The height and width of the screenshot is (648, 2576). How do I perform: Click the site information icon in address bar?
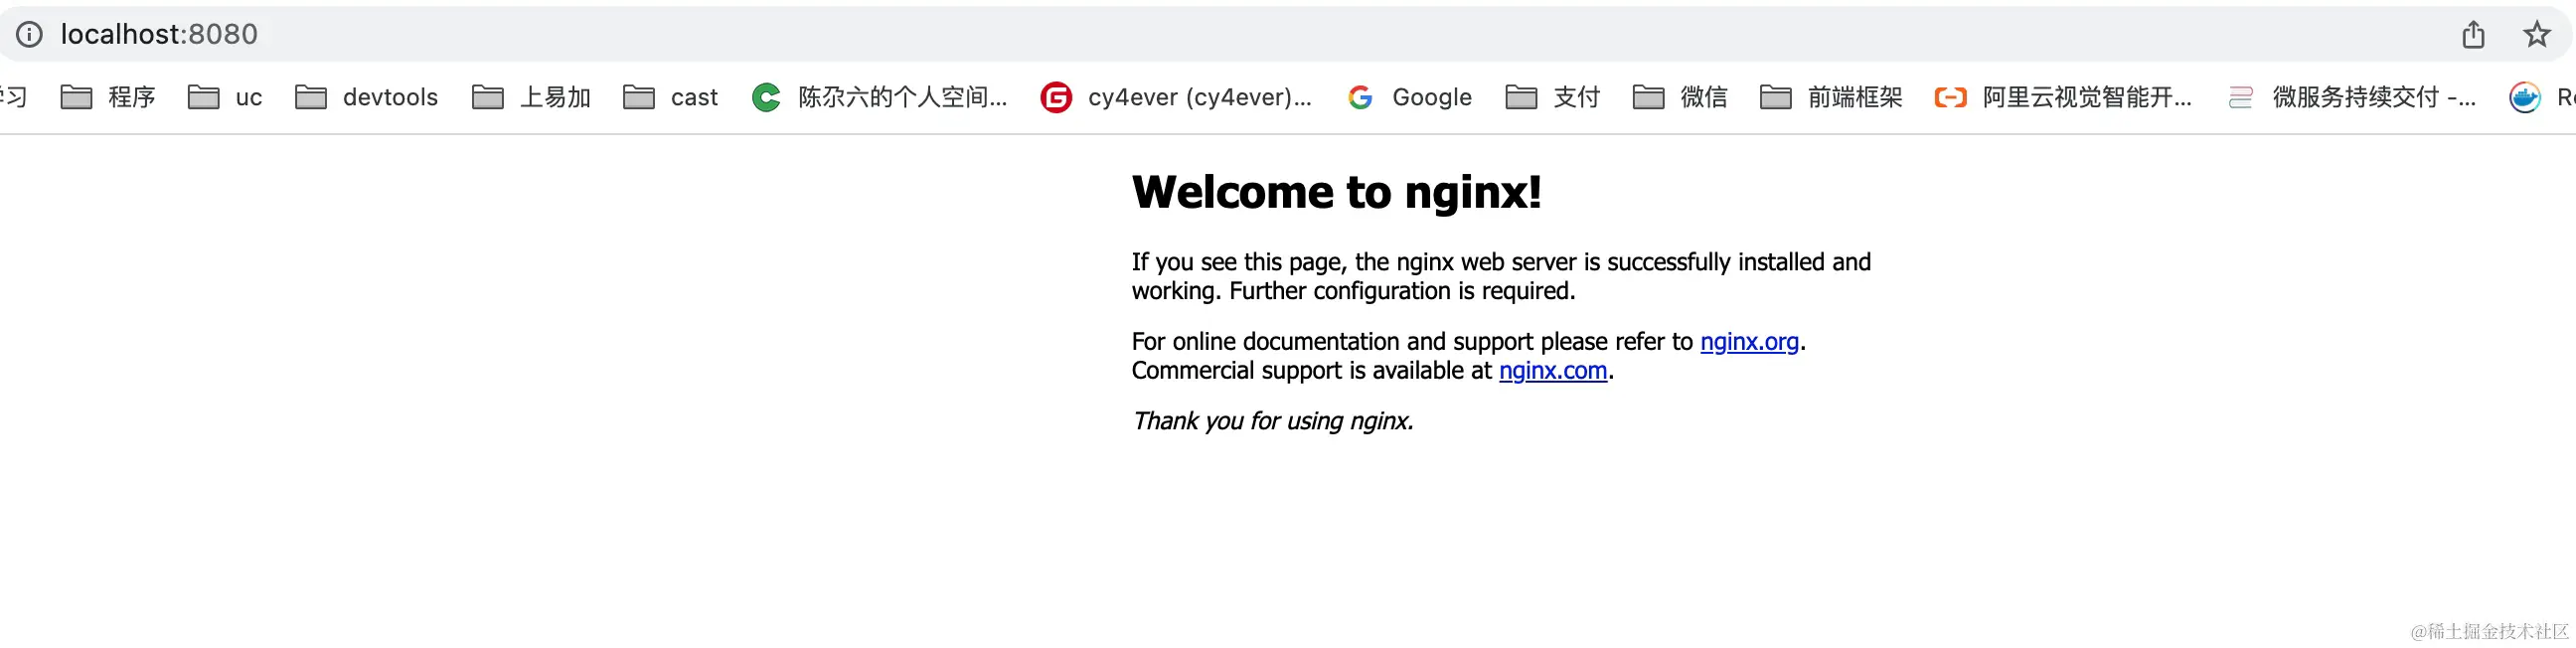tap(29, 35)
